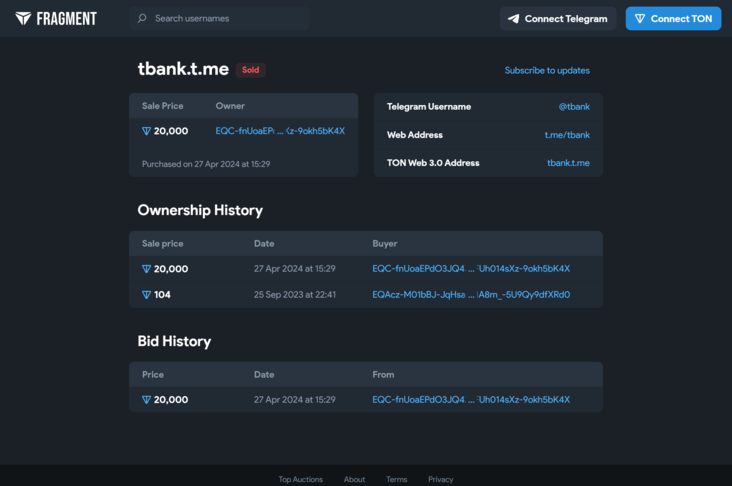Click TON icon in first Ownership History row
Screen dimensions: 732x486
[146, 269]
